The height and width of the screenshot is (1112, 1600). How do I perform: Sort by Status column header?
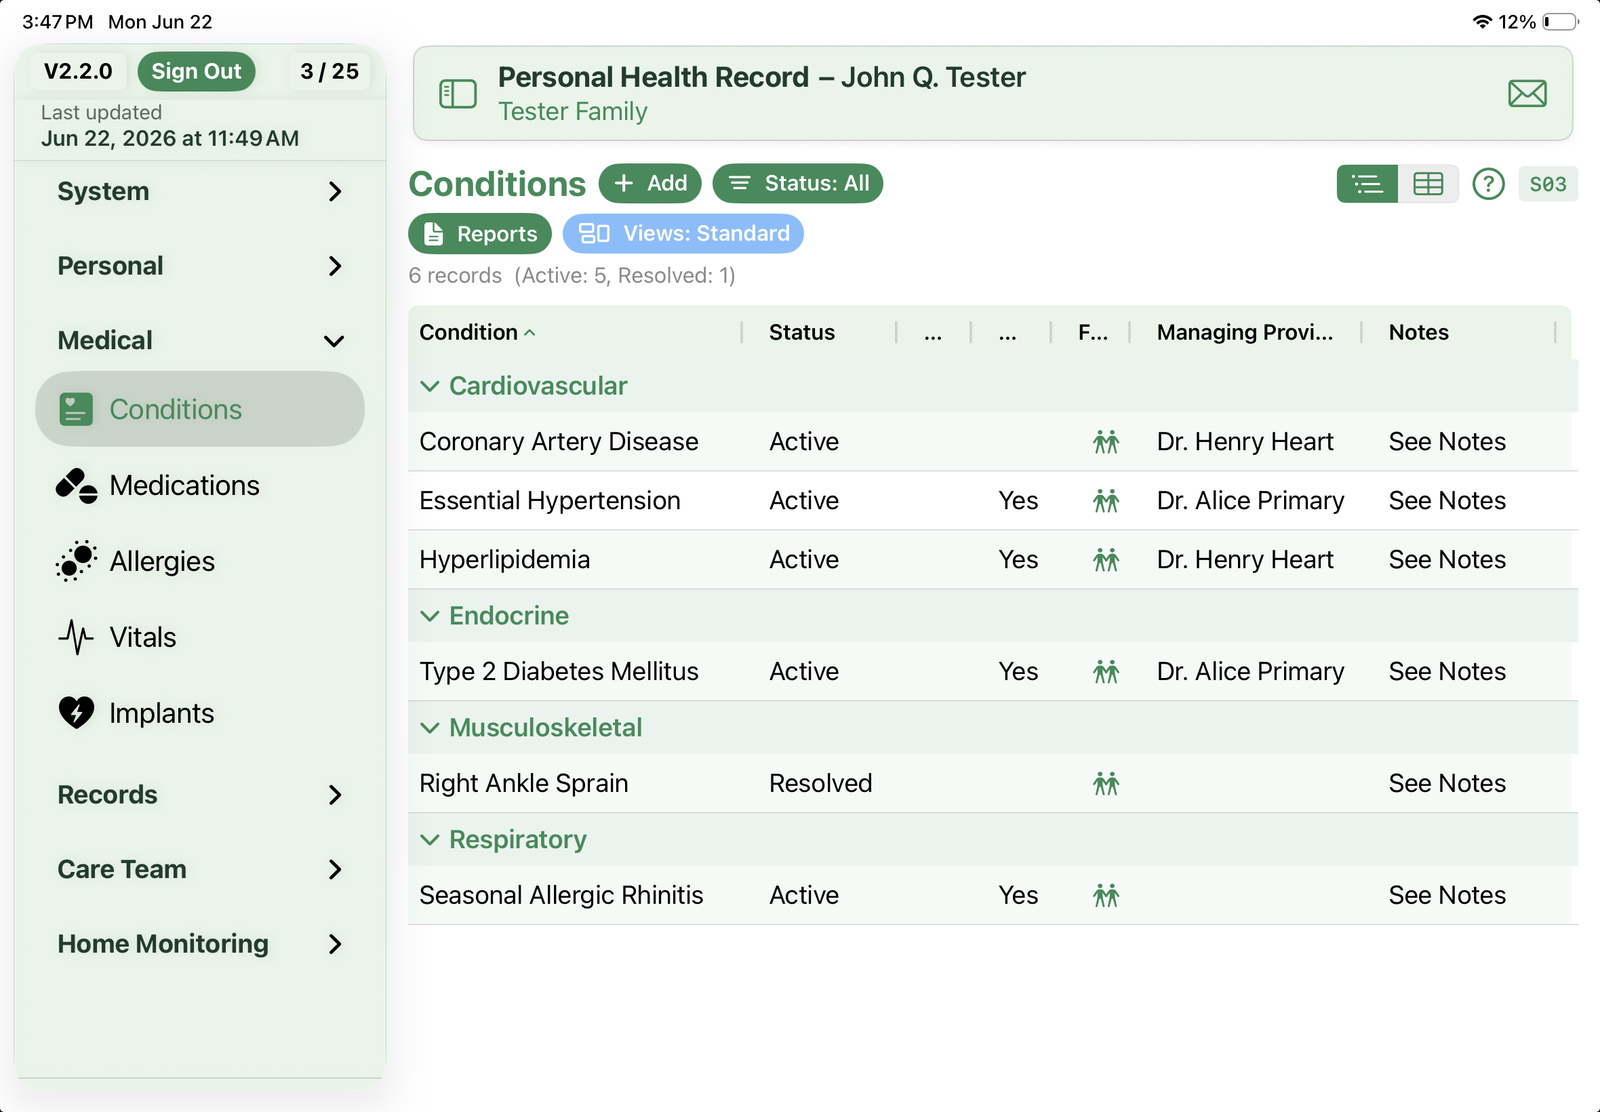(802, 332)
